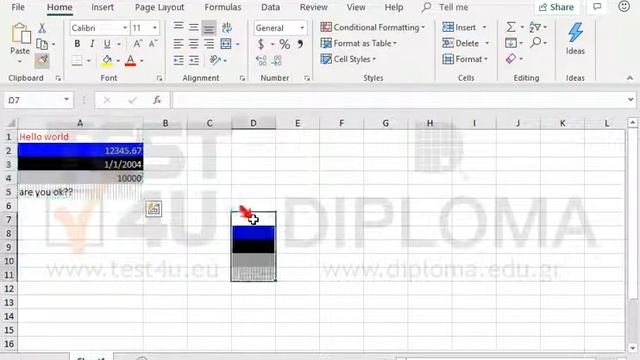Open Format cells menu
The image size is (640, 360).
click(465, 59)
